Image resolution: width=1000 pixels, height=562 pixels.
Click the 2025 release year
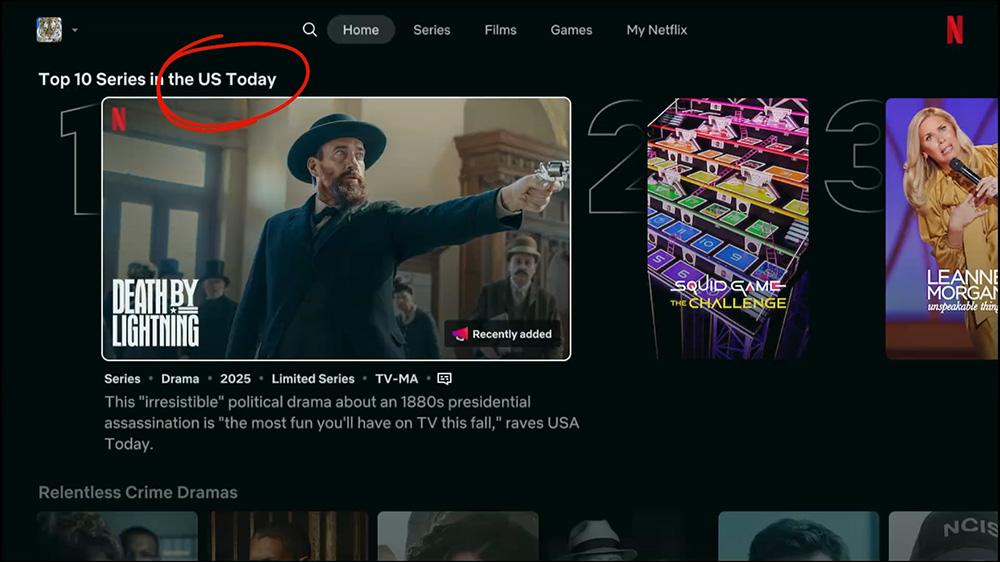[x=235, y=379]
